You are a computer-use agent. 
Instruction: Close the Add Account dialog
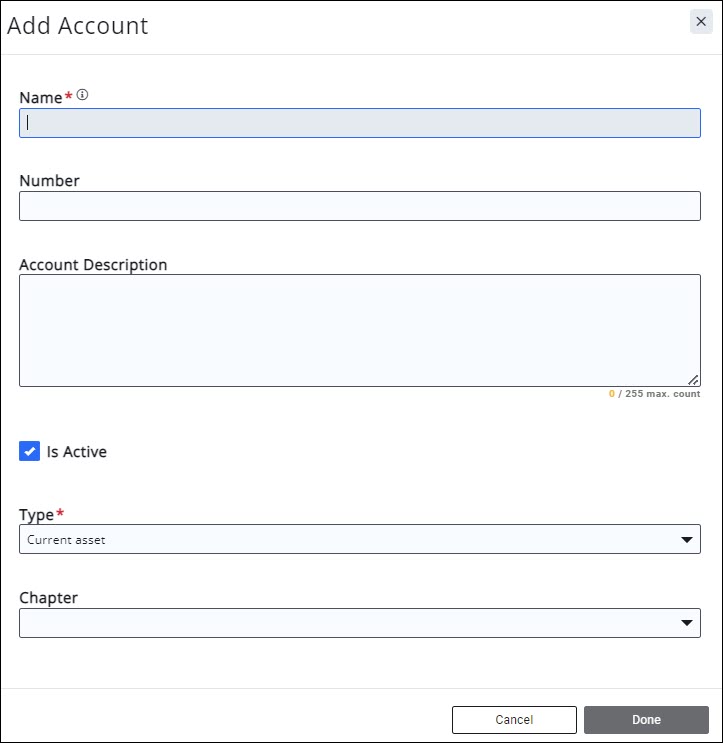click(701, 22)
